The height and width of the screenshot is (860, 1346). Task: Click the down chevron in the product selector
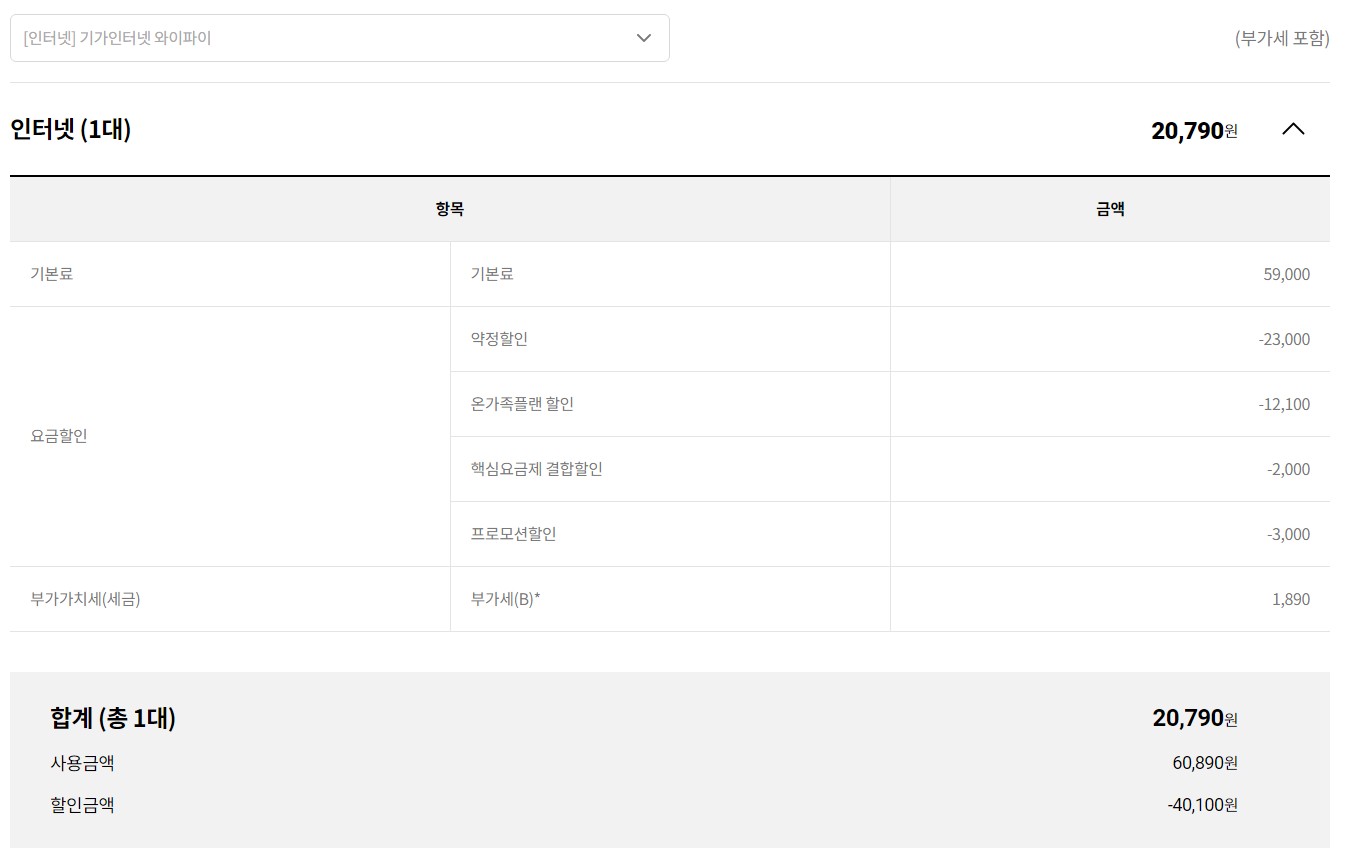click(x=644, y=38)
